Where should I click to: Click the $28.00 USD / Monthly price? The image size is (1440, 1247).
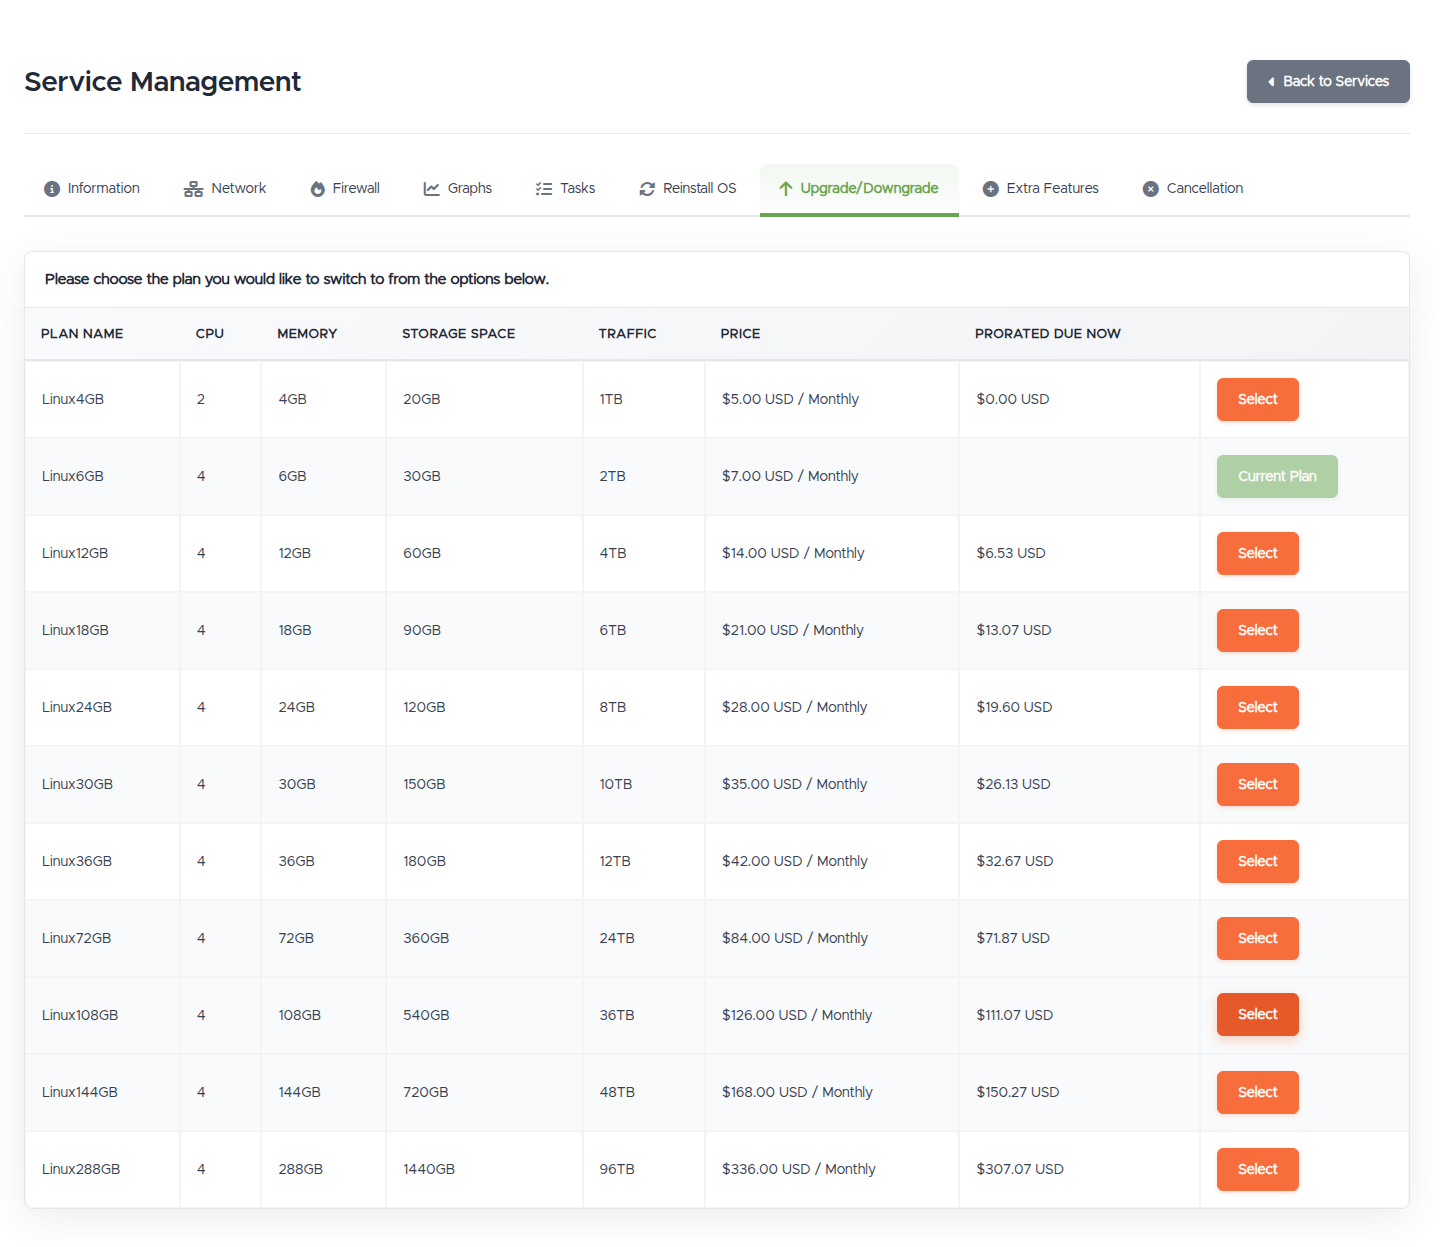pos(794,708)
